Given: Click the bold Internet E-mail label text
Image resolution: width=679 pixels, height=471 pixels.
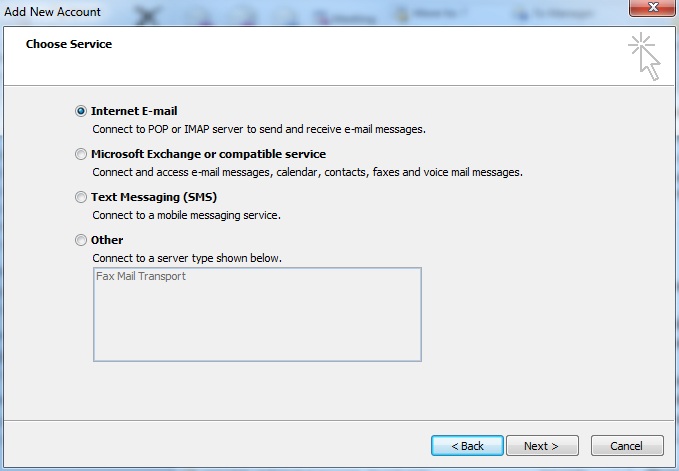Looking at the screenshot, I should [134, 111].
